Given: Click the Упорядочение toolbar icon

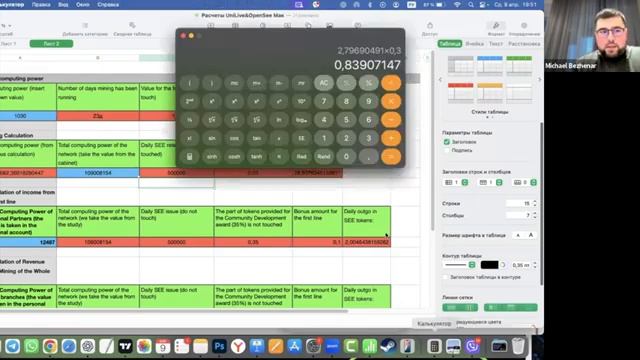Looking at the screenshot, I should pos(524,26).
